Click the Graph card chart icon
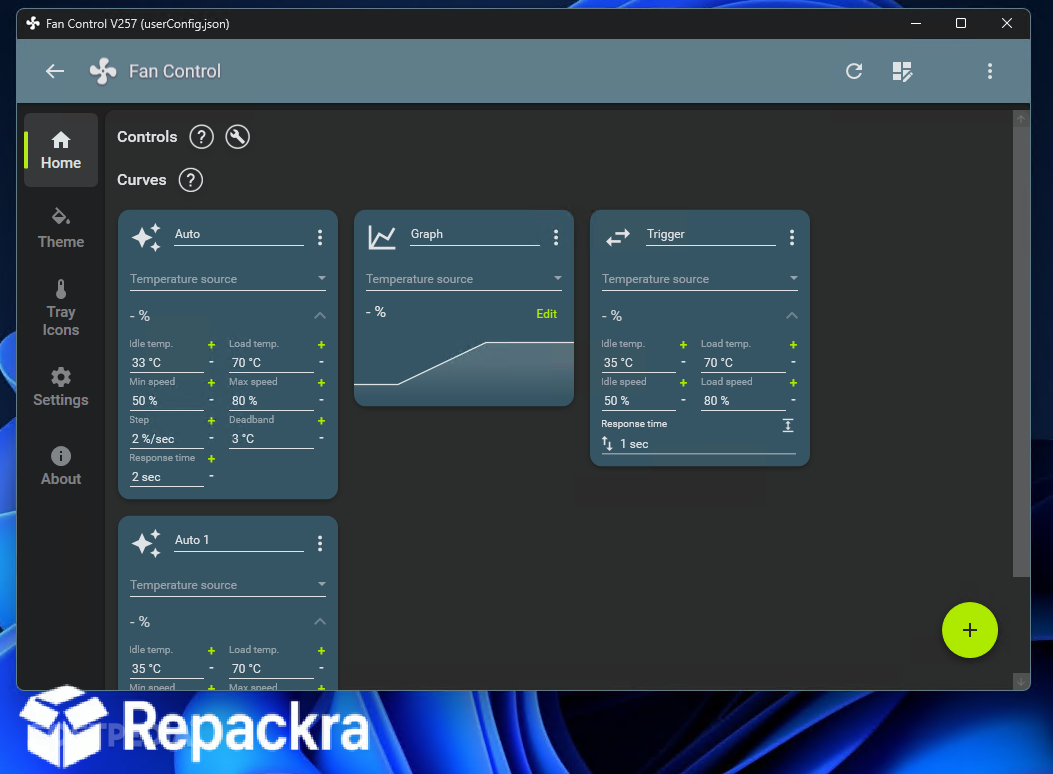 382,238
